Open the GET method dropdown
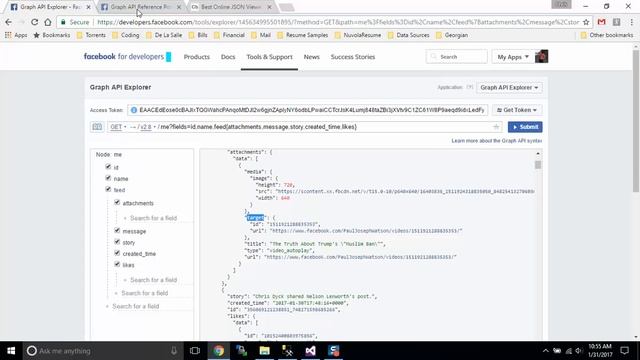The image size is (640, 360). point(118,127)
